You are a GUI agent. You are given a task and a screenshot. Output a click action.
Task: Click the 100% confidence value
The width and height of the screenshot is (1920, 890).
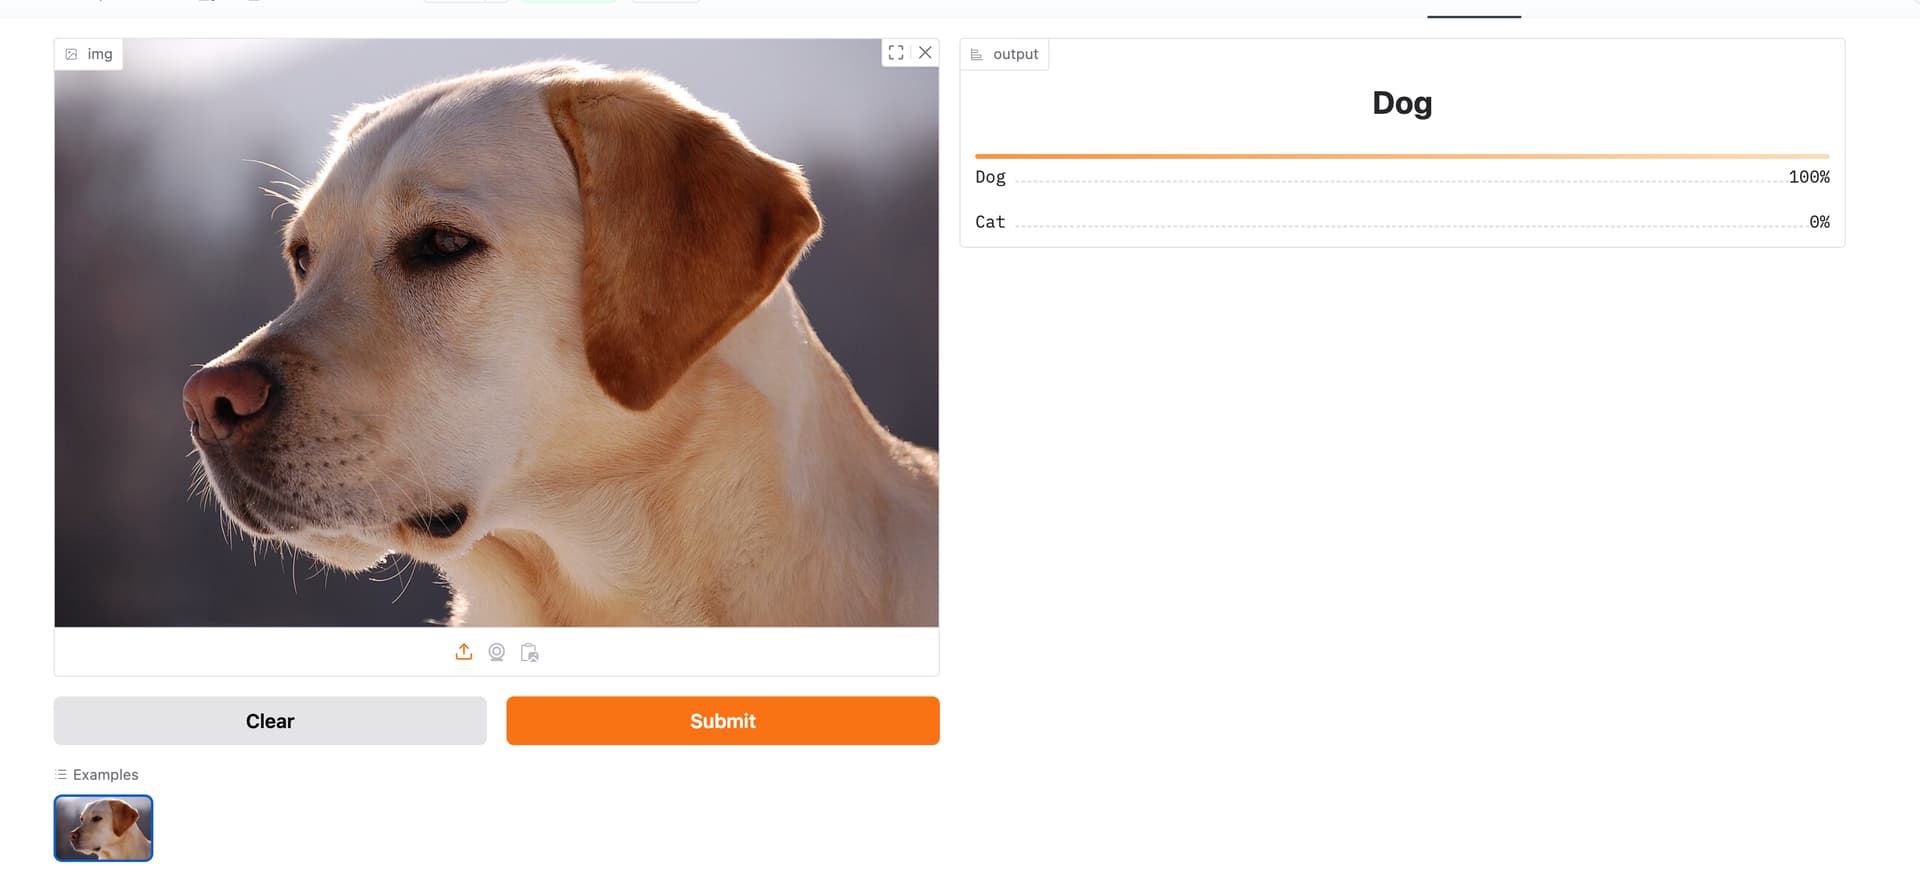(x=1809, y=177)
